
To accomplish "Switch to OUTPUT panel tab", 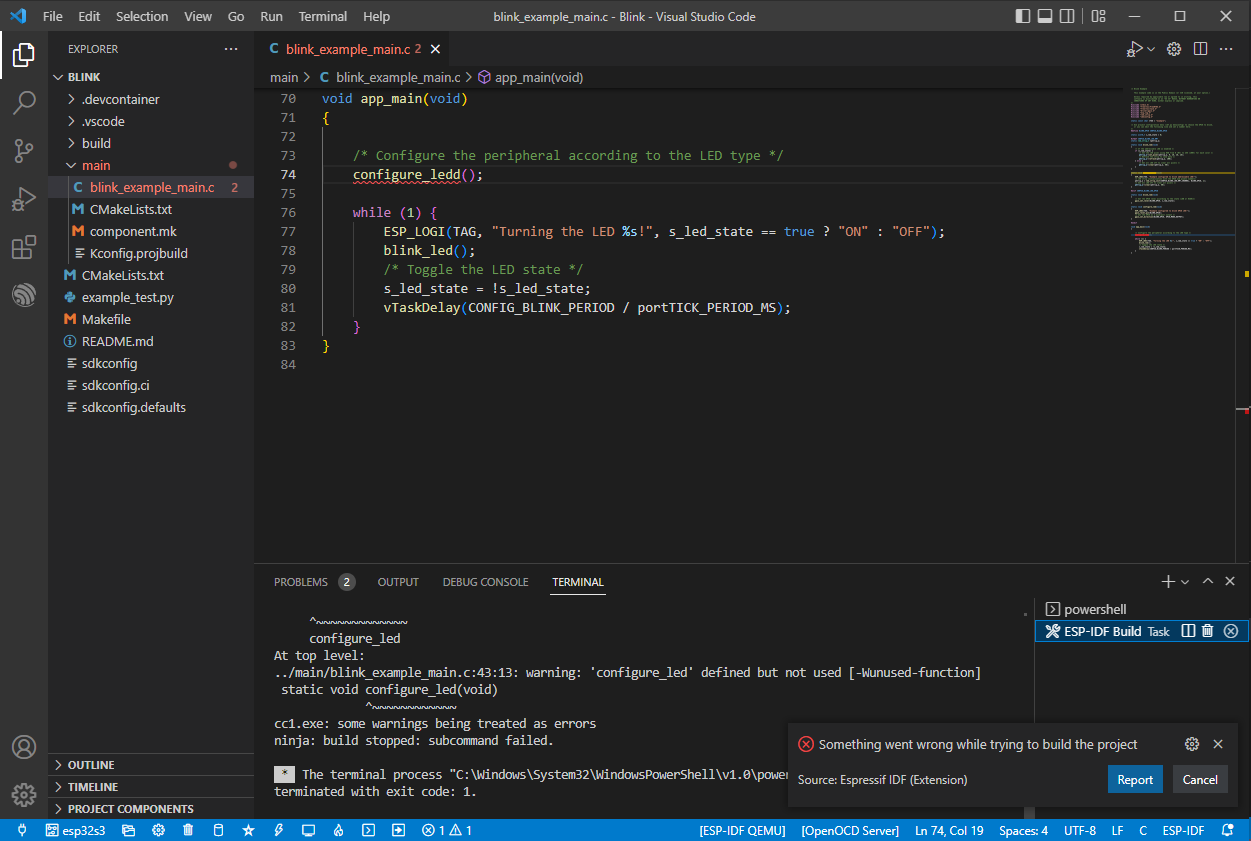I will click(398, 582).
